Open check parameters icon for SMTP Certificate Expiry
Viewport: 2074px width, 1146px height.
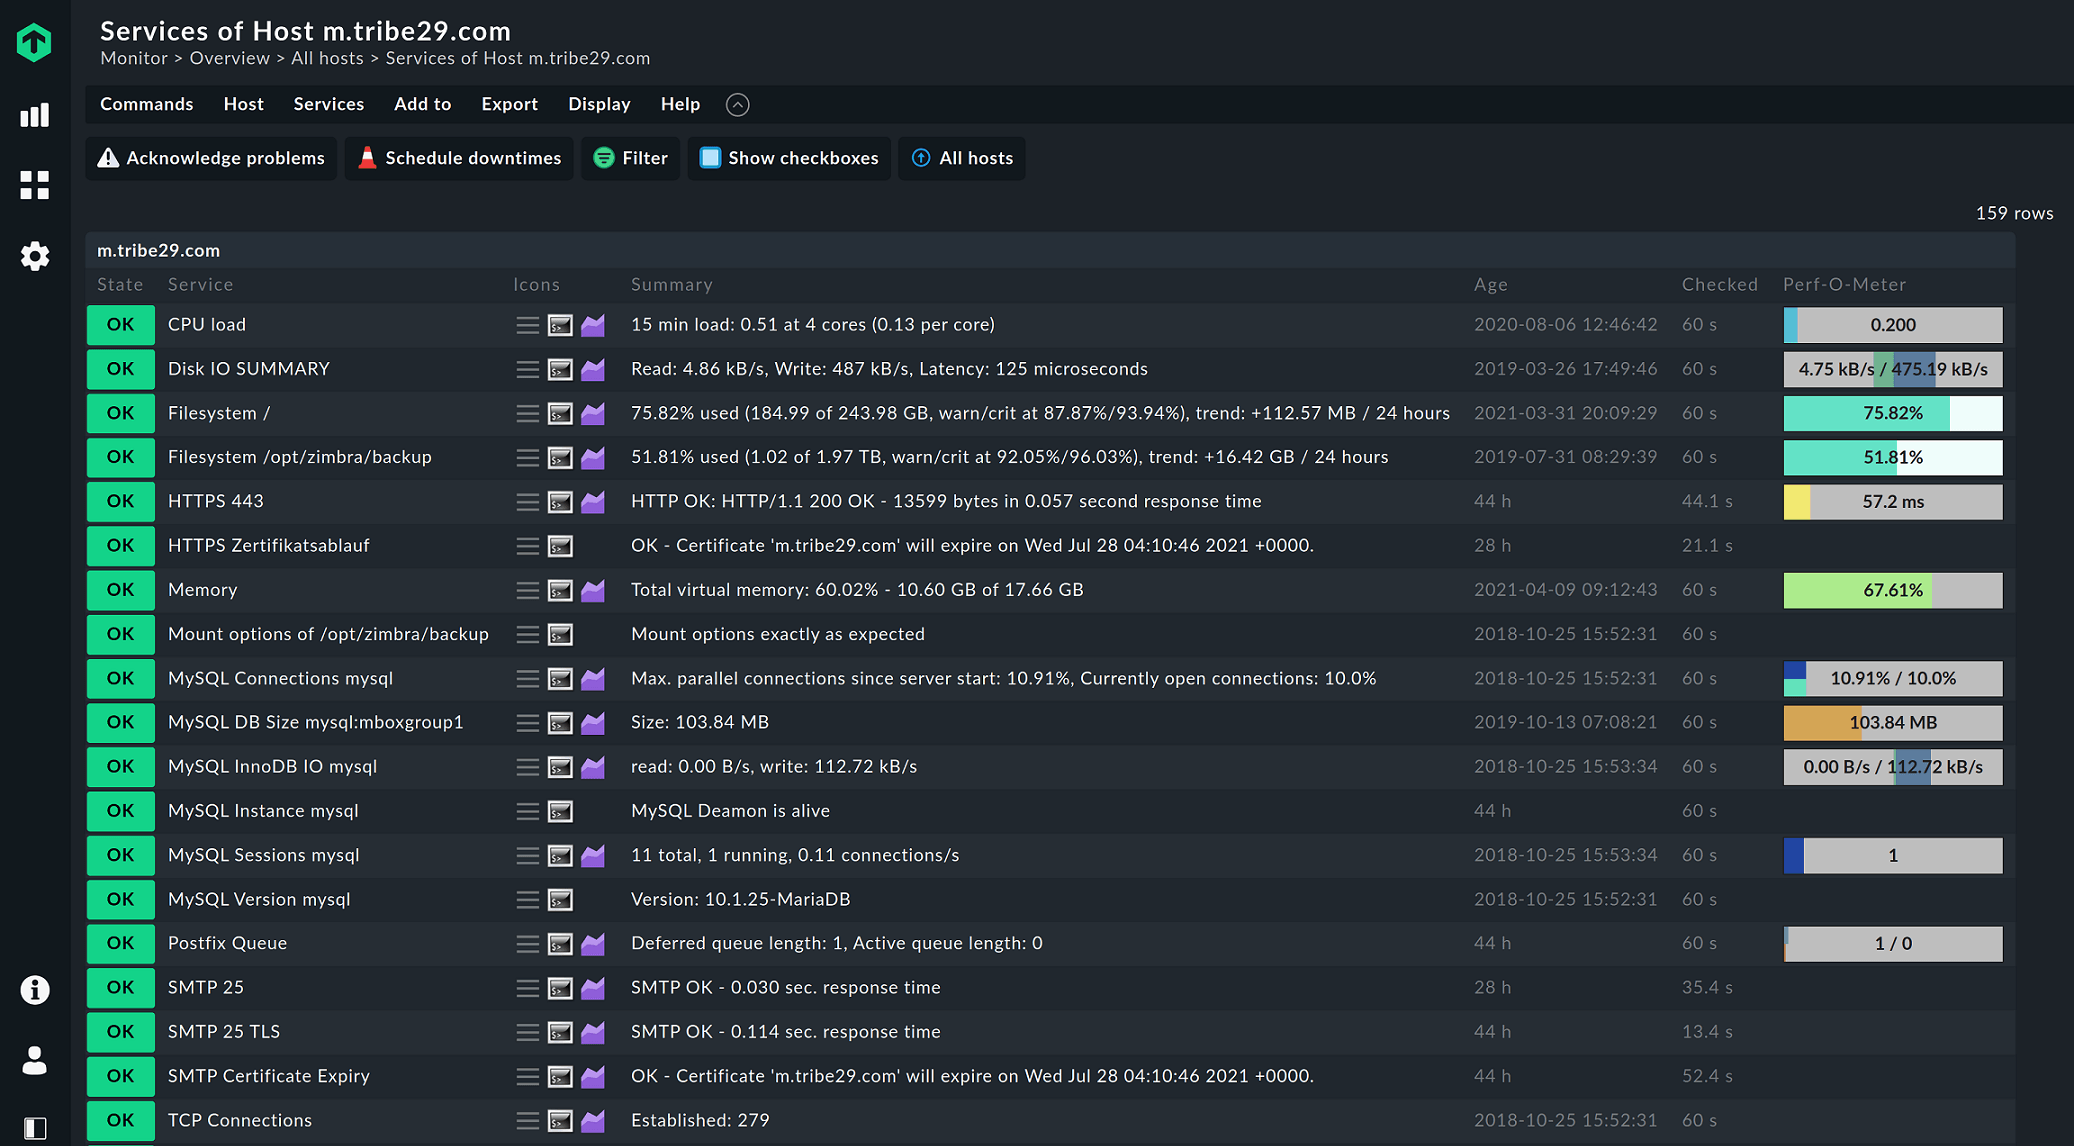pos(560,1077)
